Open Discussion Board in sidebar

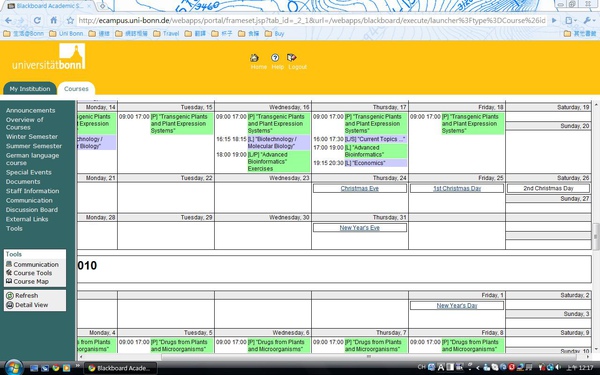[x=32, y=210]
